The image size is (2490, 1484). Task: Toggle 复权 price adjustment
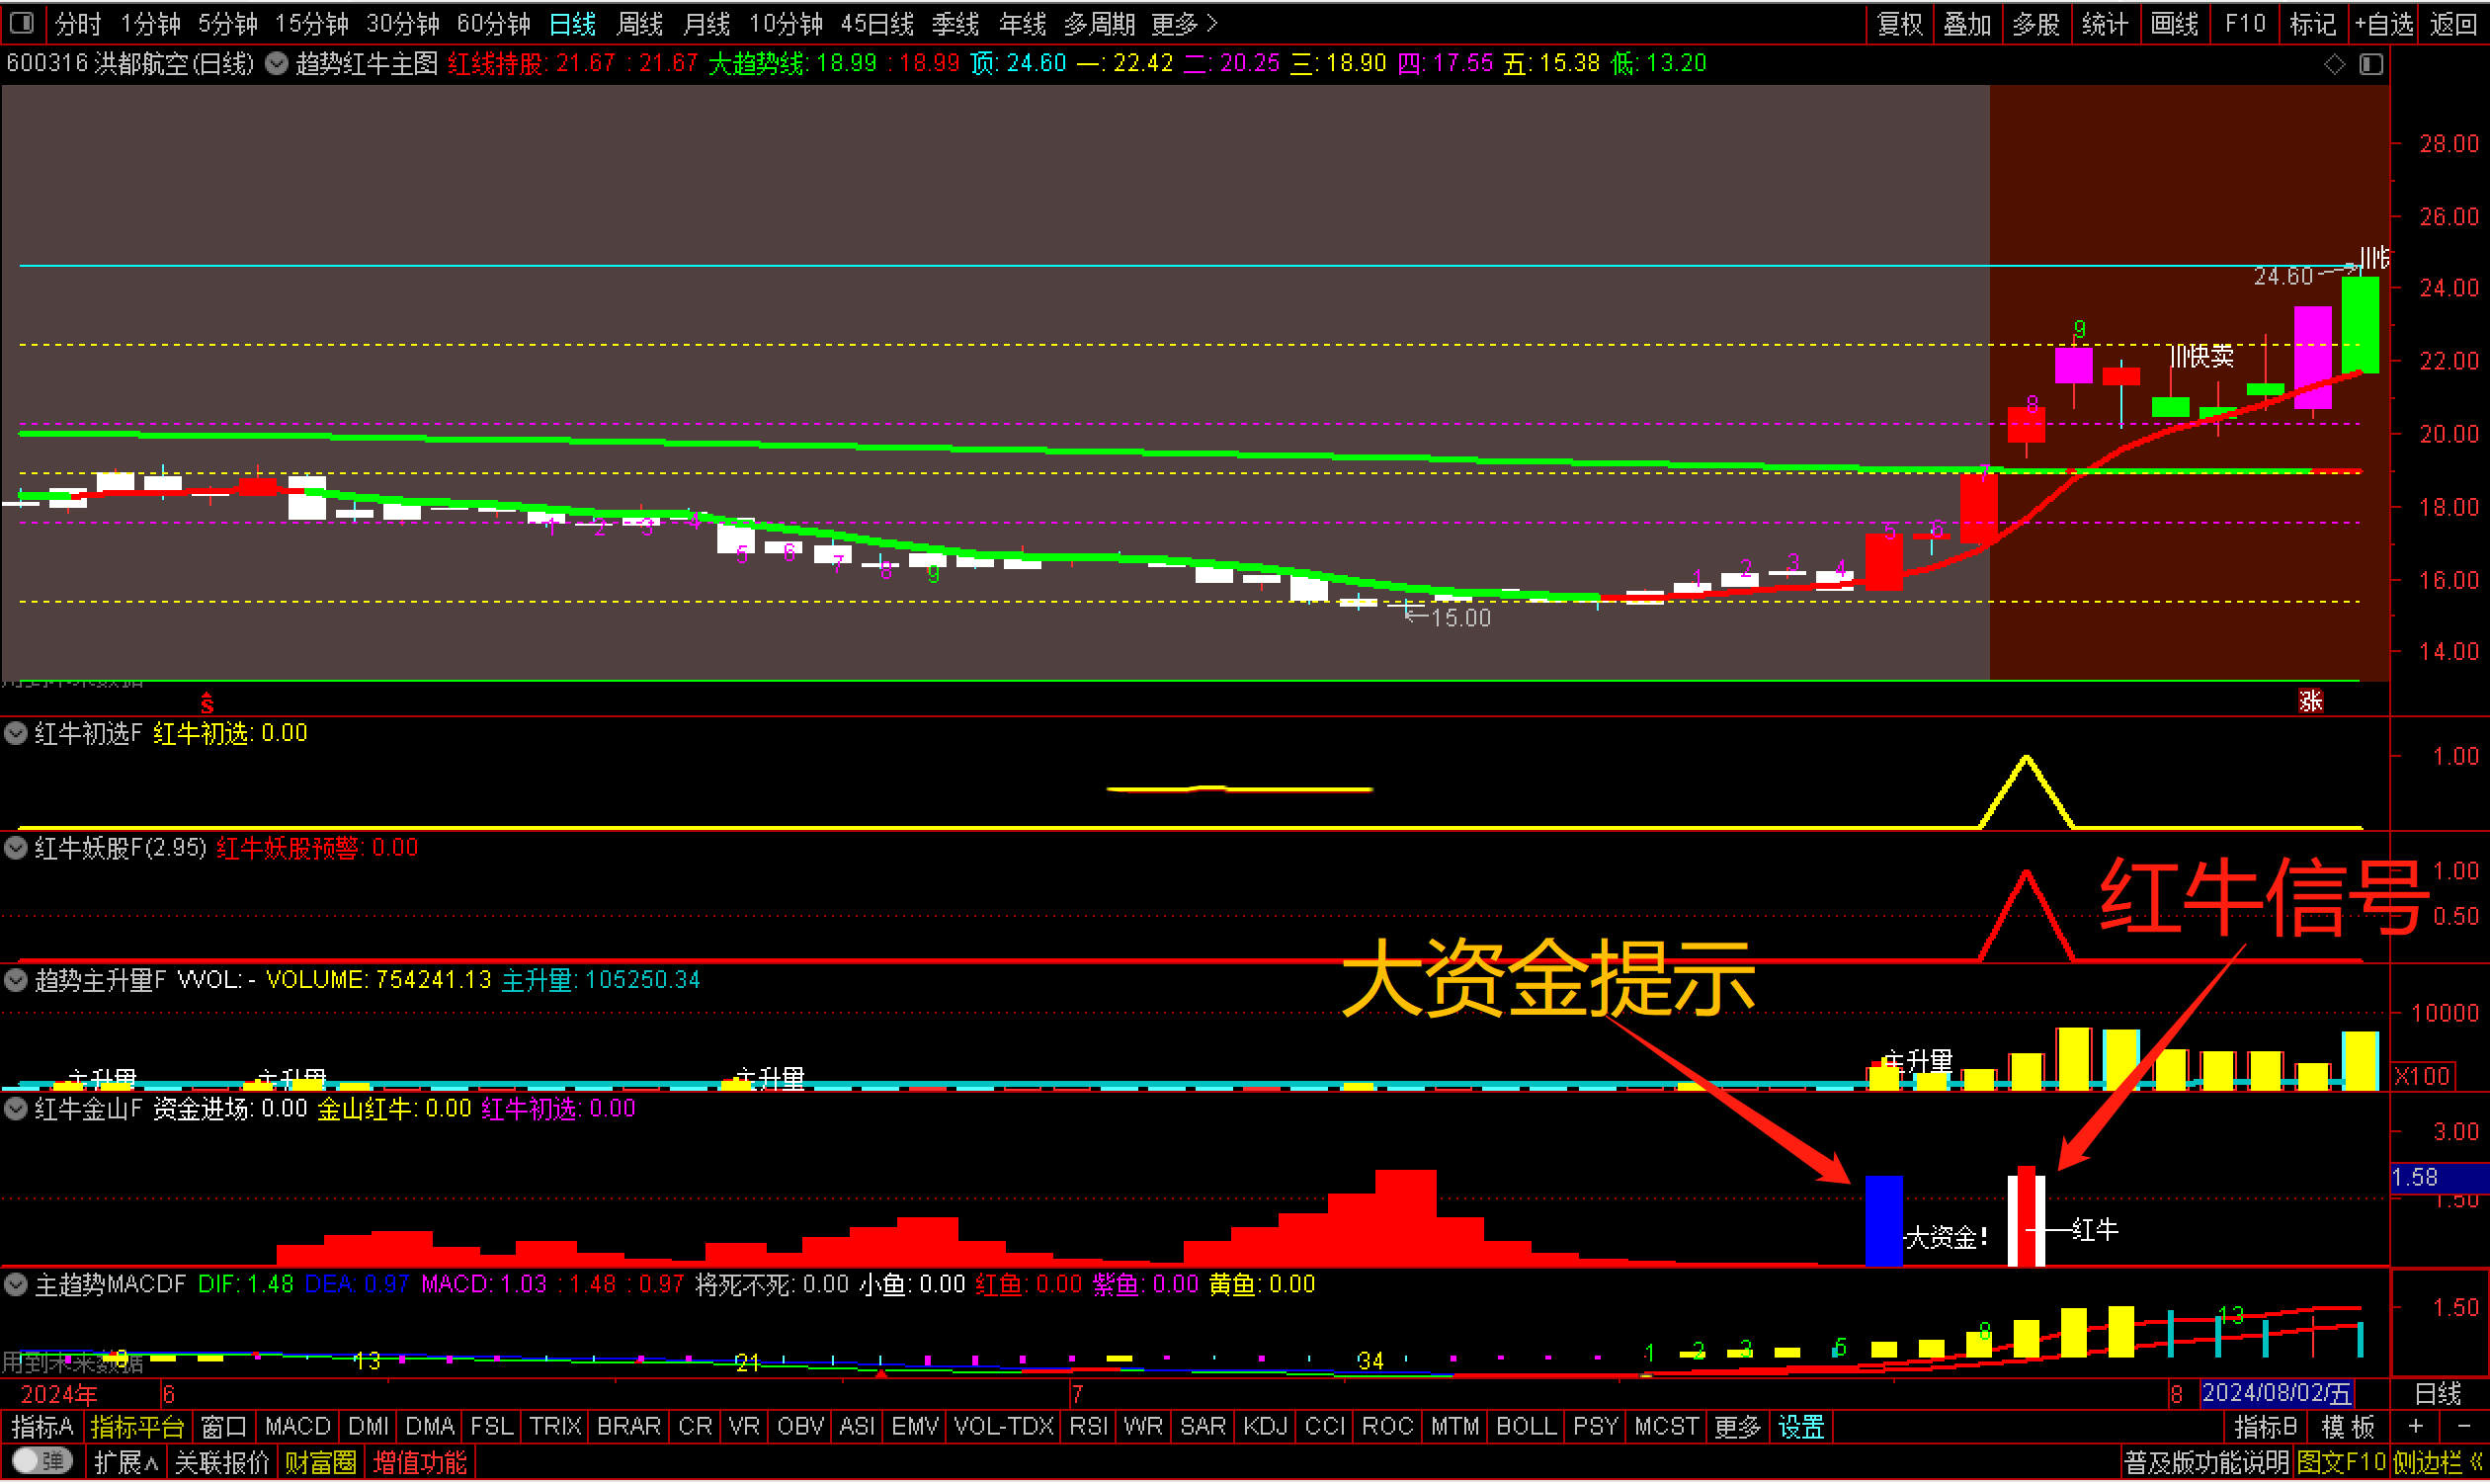pyautogui.click(x=1900, y=23)
